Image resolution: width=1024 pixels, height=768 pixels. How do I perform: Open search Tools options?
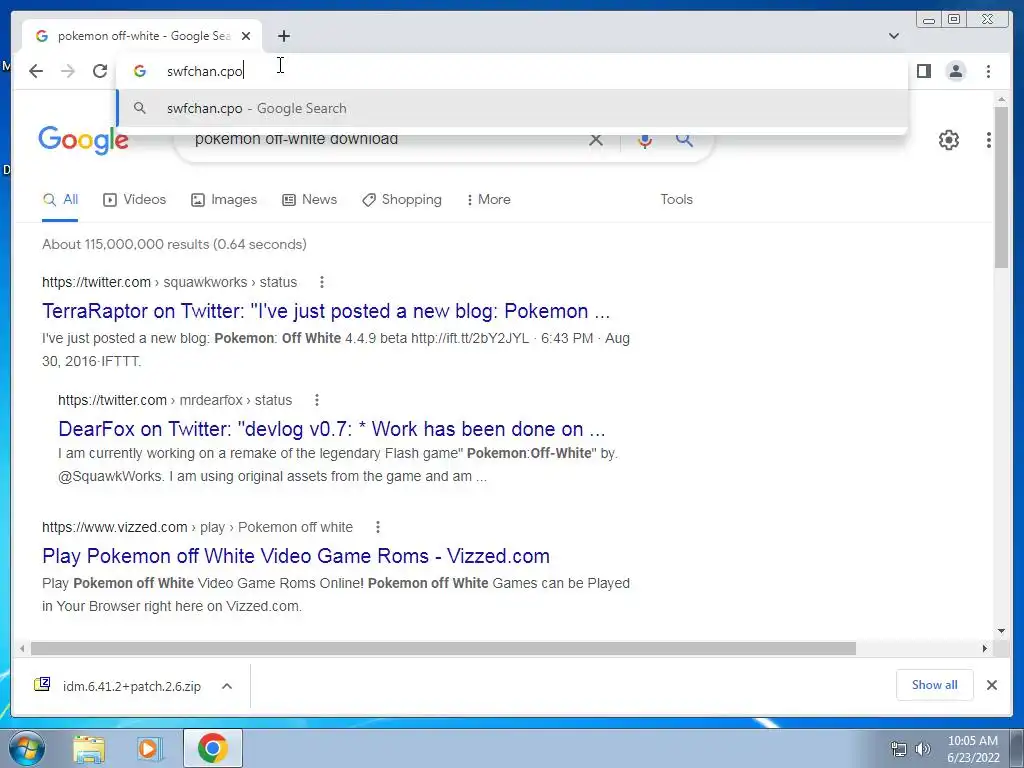click(677, 200)
